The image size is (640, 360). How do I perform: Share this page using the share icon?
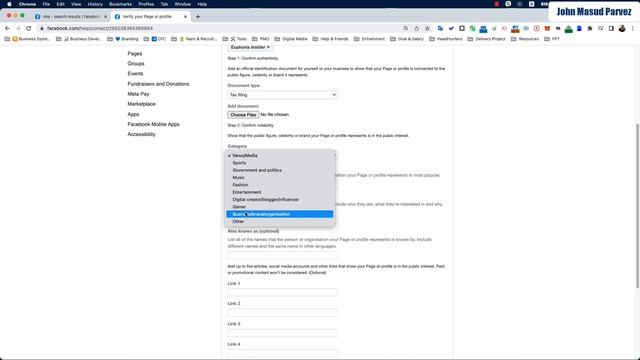[416, 29]
